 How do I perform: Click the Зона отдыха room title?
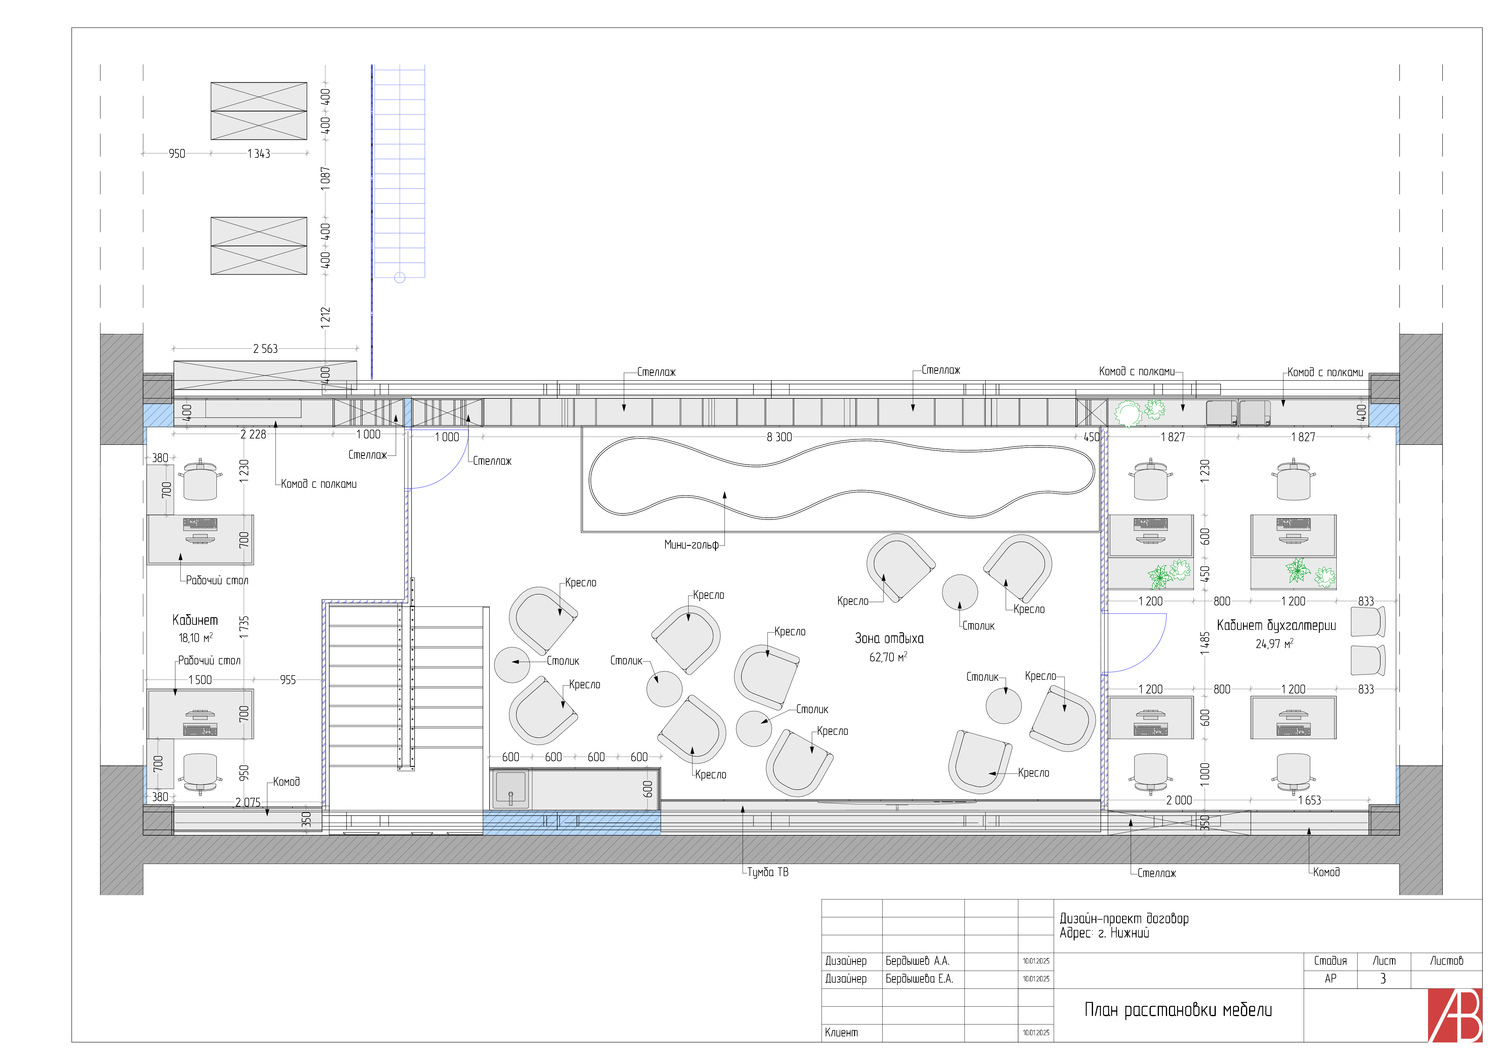(889, 638)
